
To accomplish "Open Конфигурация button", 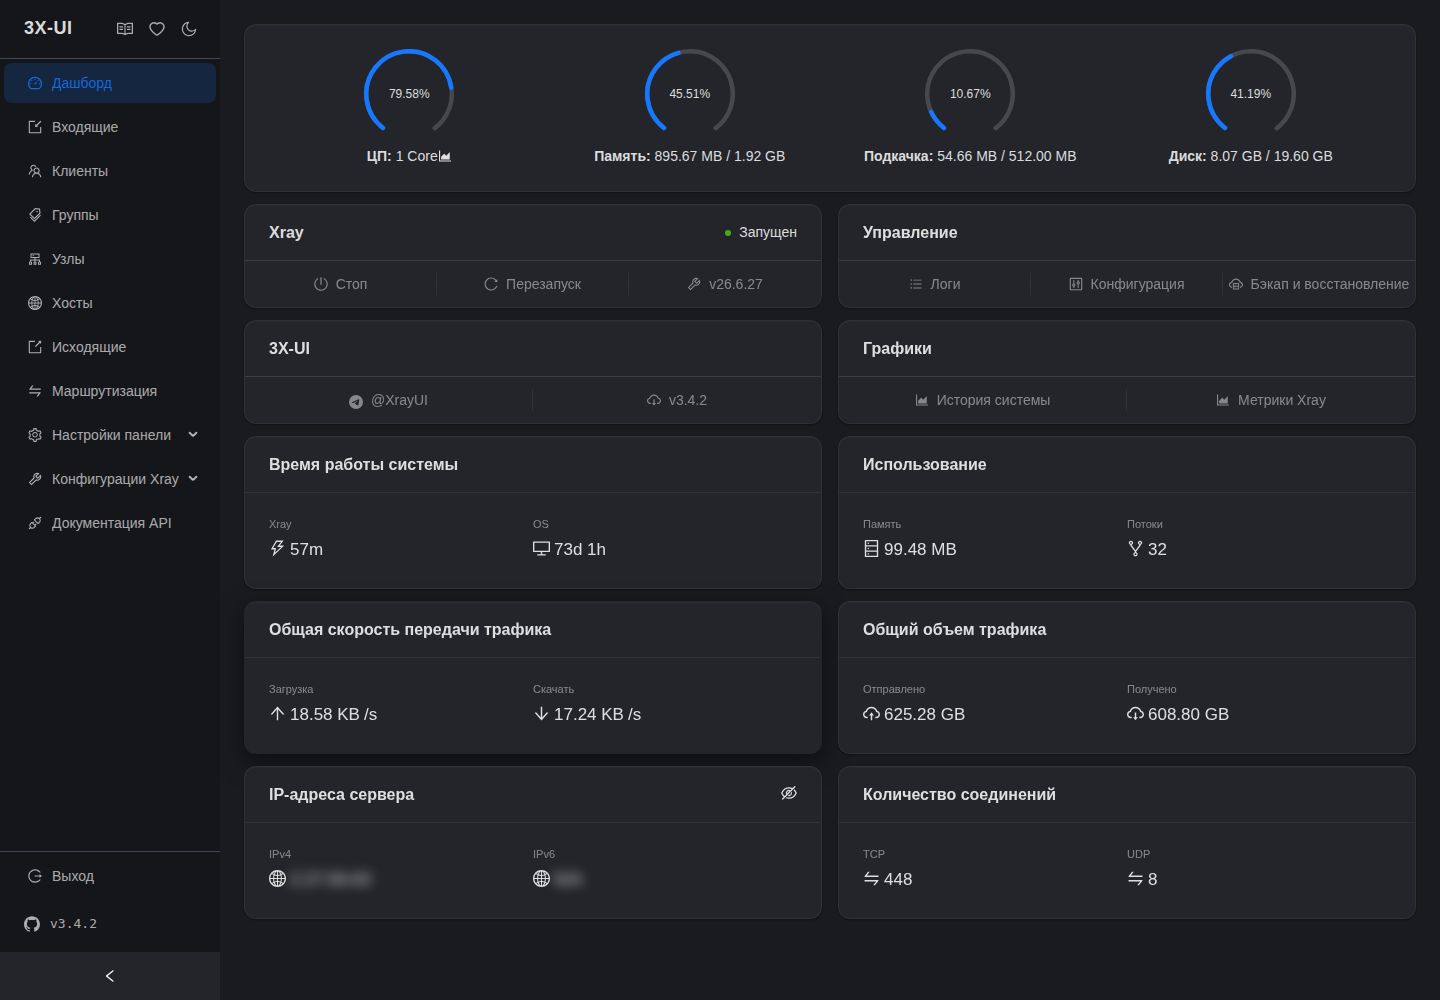I will (1126, 284).
